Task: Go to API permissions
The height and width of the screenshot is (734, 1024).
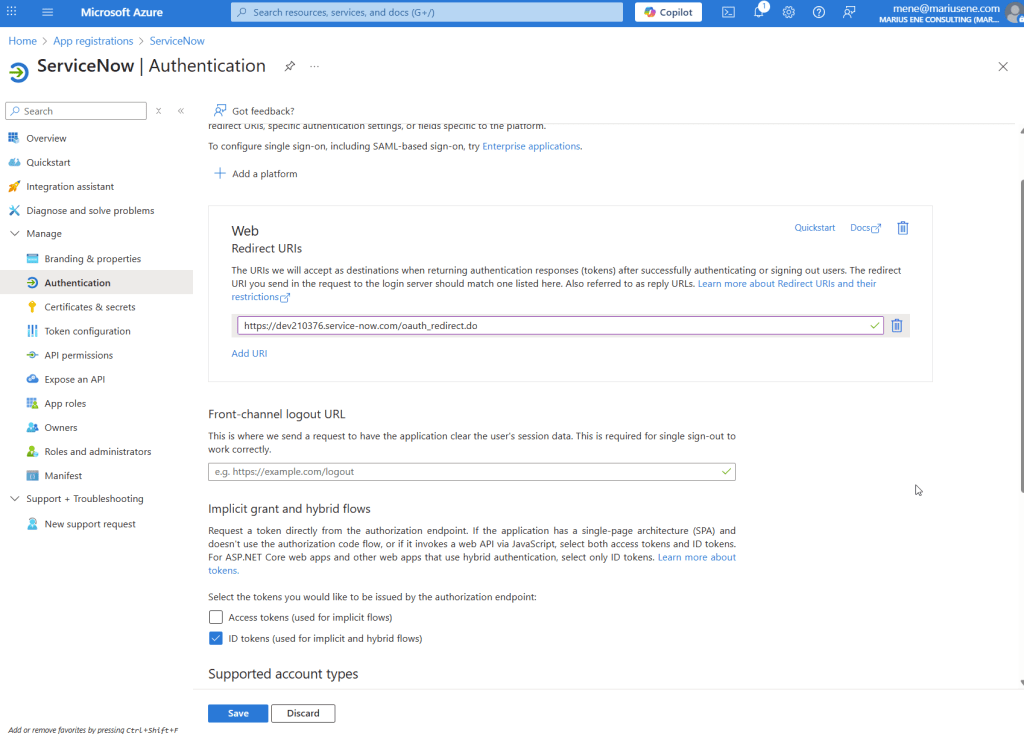Action: click(78, 355)
